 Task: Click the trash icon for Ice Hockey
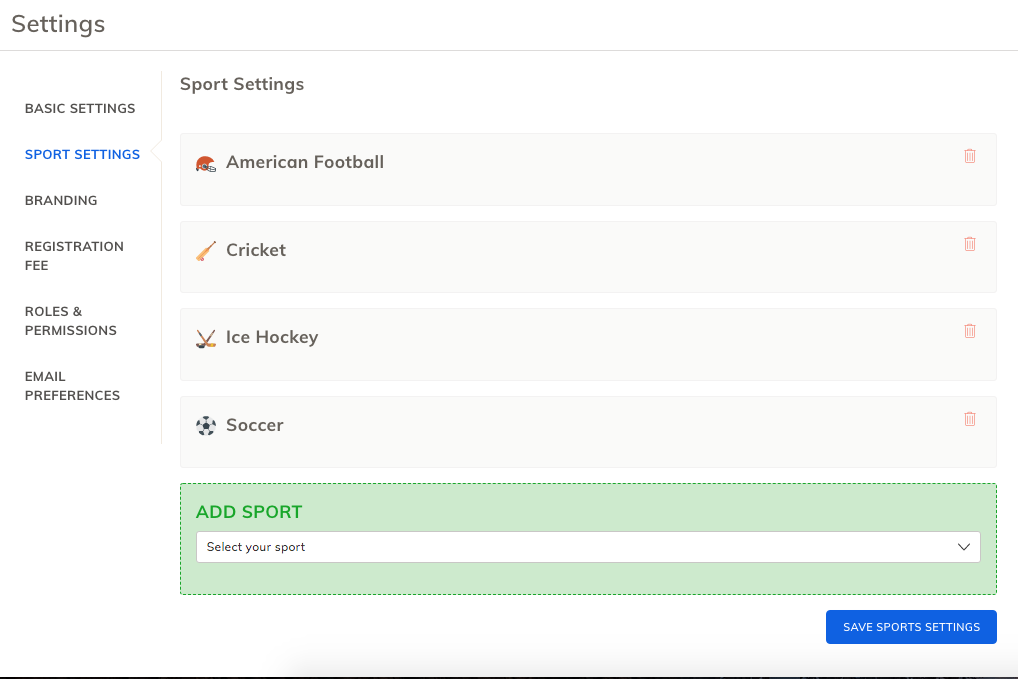tap(969, 331)
